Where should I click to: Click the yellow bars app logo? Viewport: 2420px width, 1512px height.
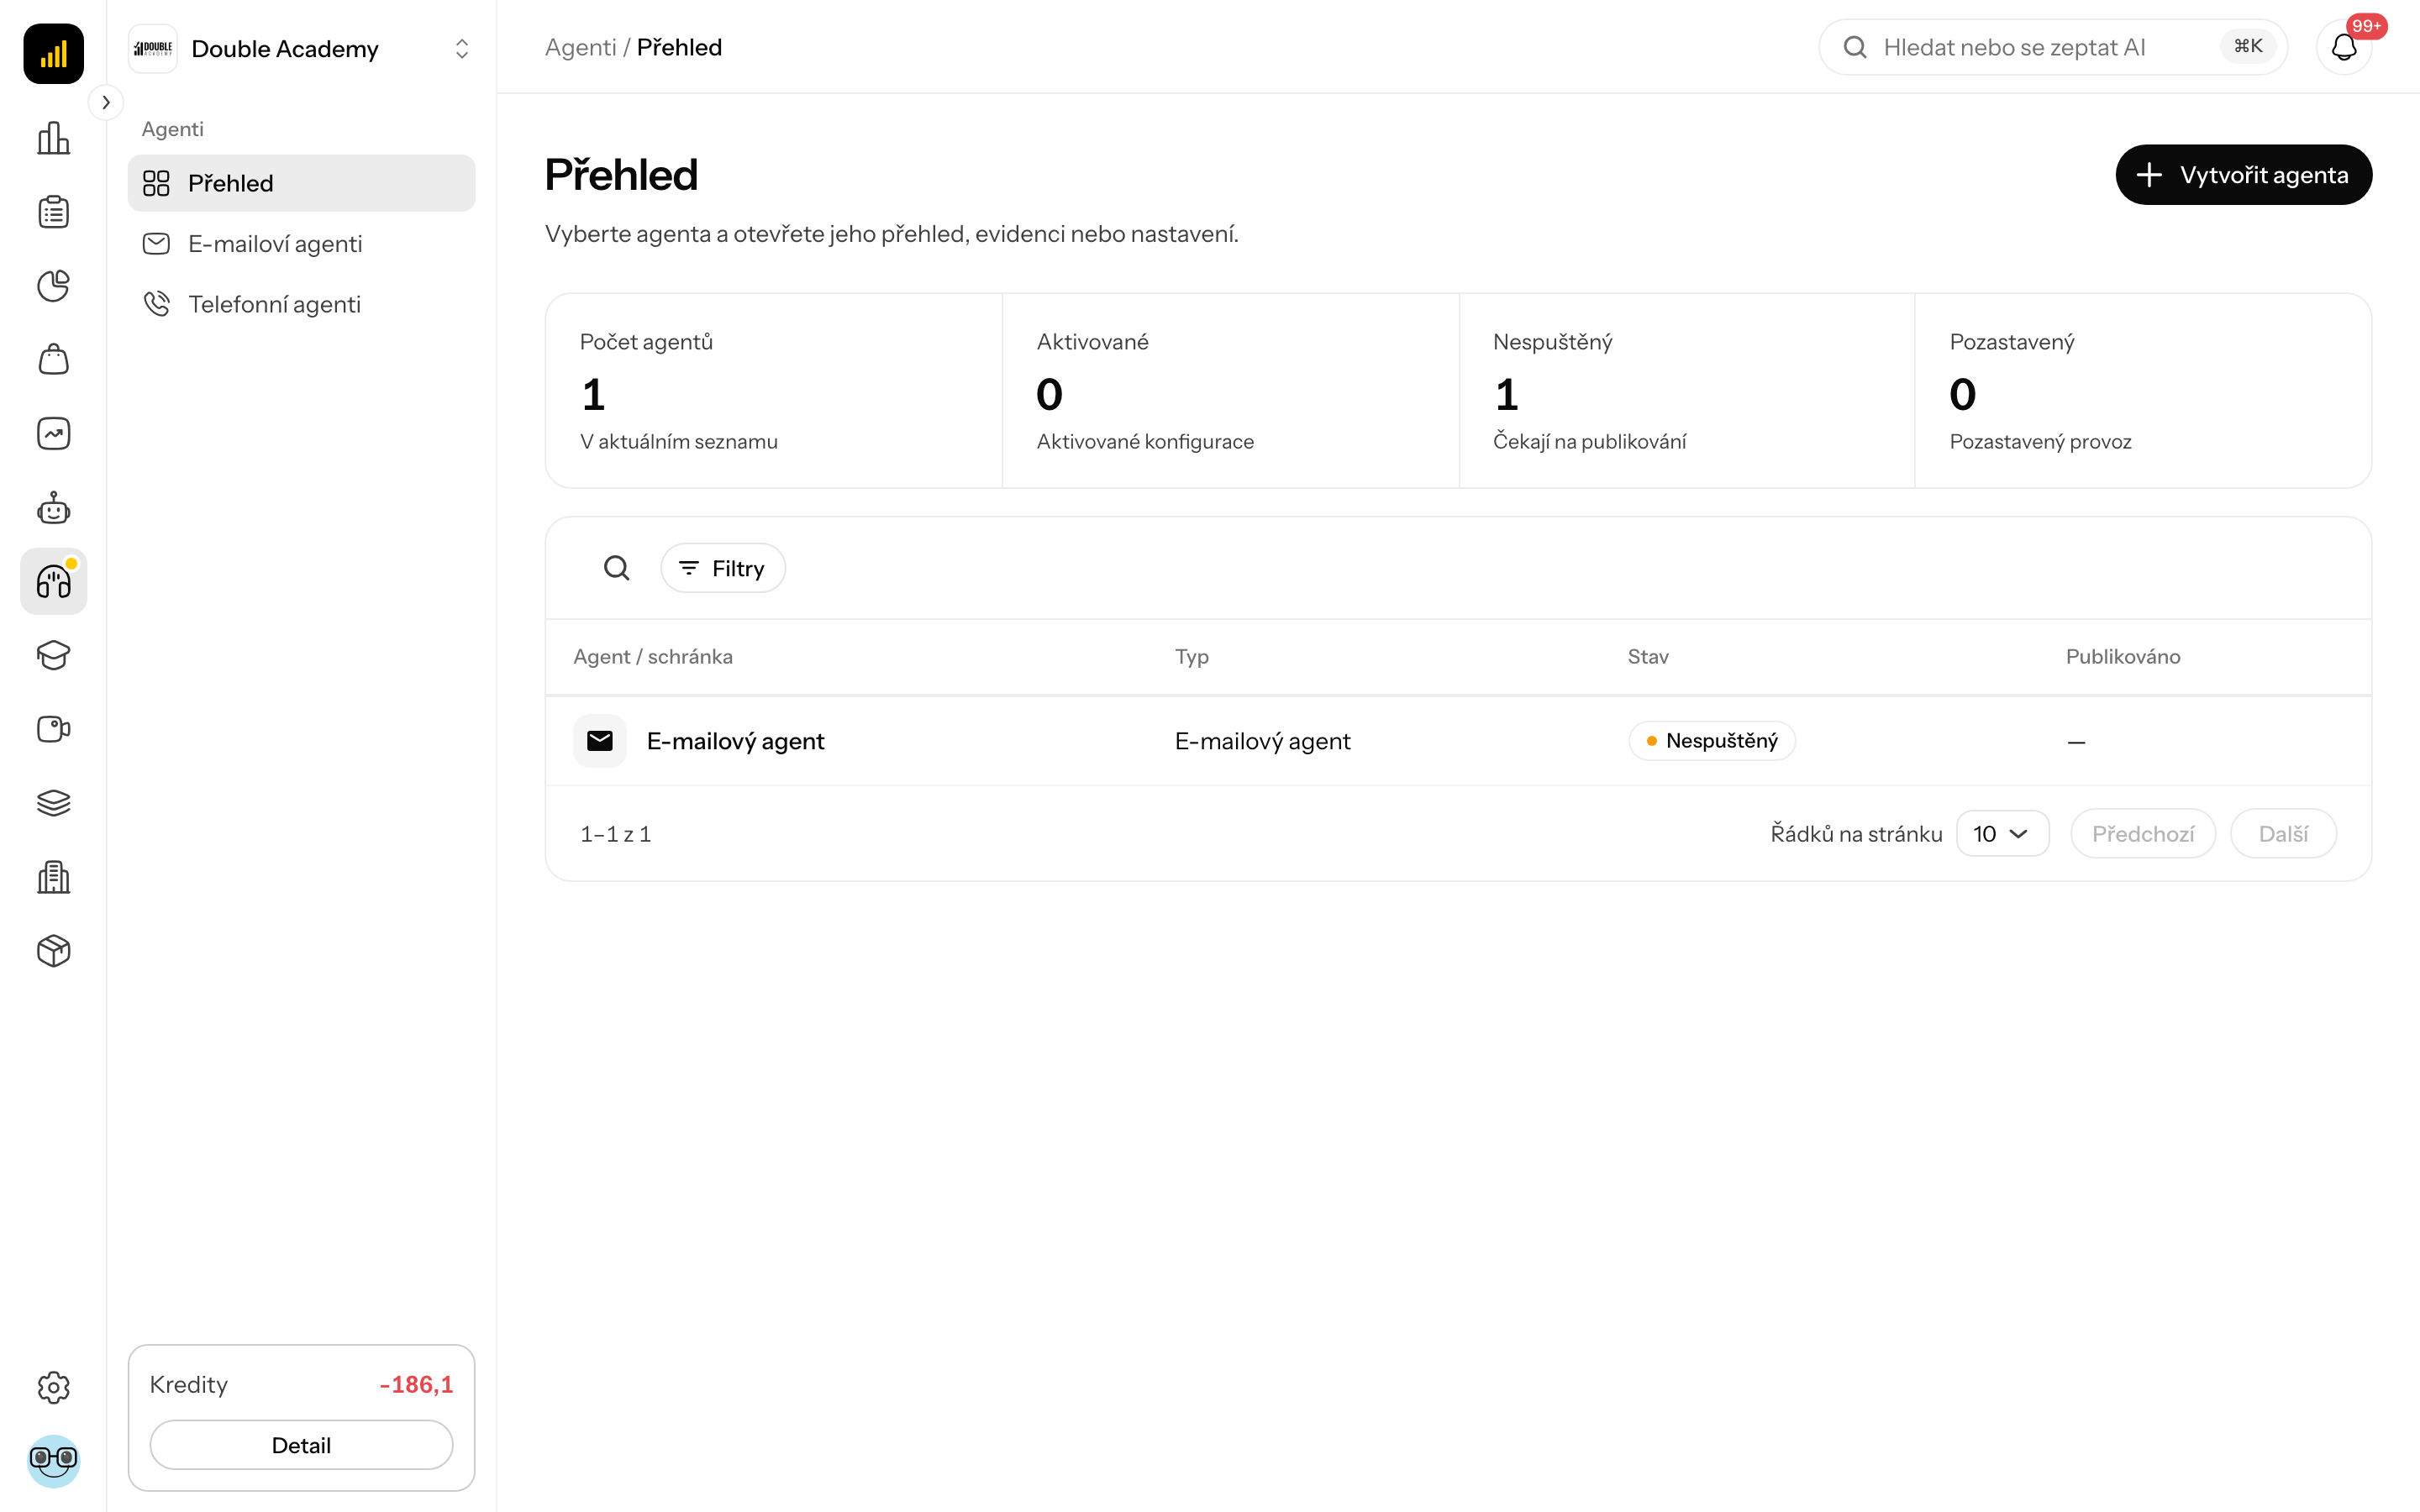point(53,53)
